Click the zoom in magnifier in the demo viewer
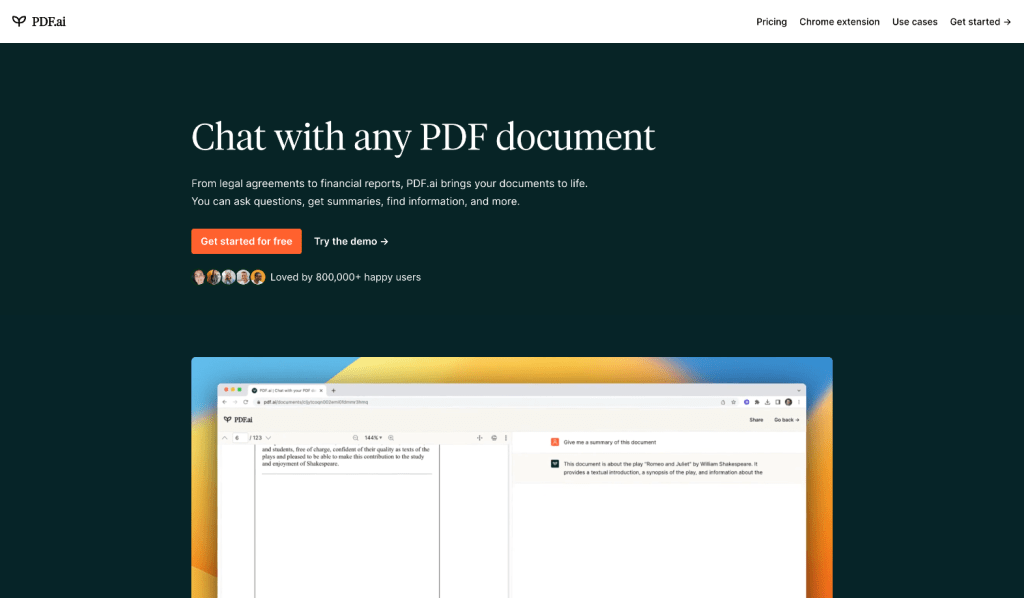The height and width of the screenshot is (598, 1024). [391, 438]
